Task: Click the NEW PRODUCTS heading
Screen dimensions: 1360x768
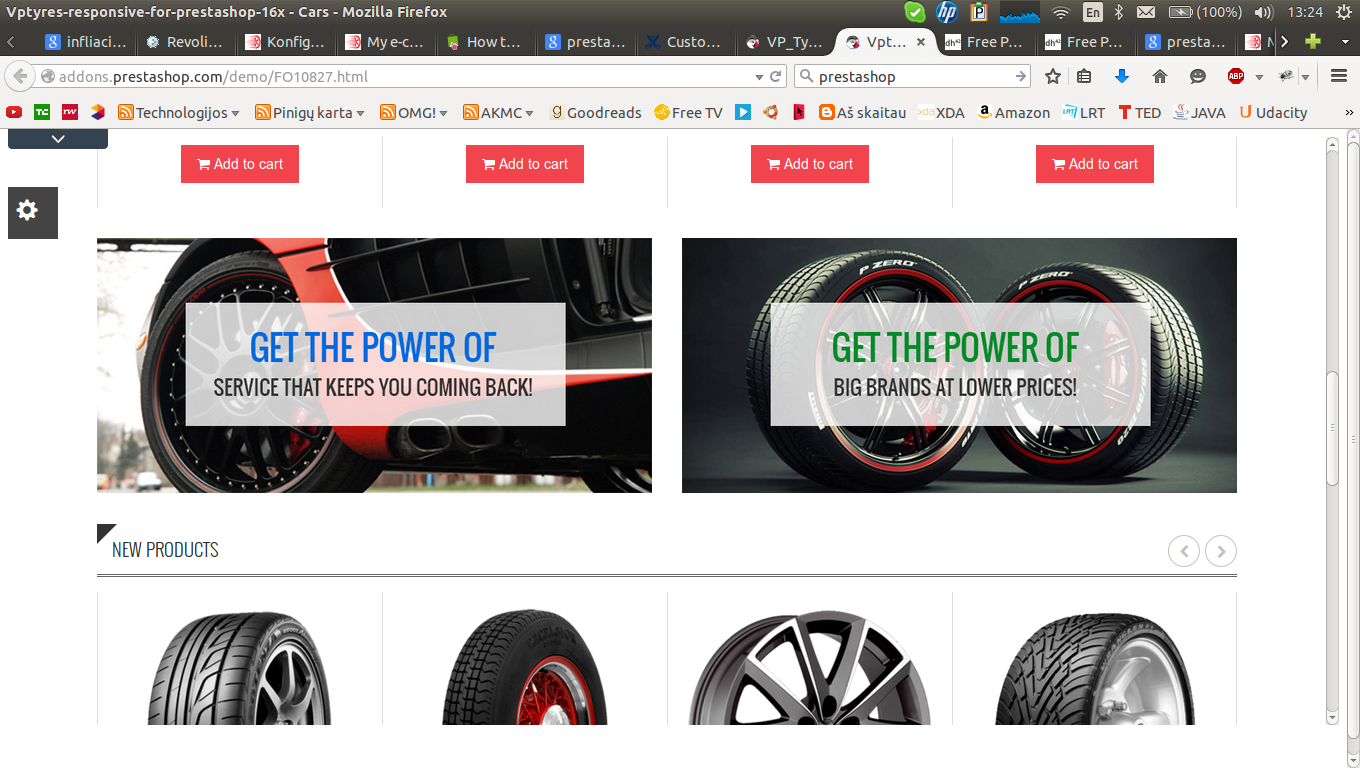Action: [165, 550]
